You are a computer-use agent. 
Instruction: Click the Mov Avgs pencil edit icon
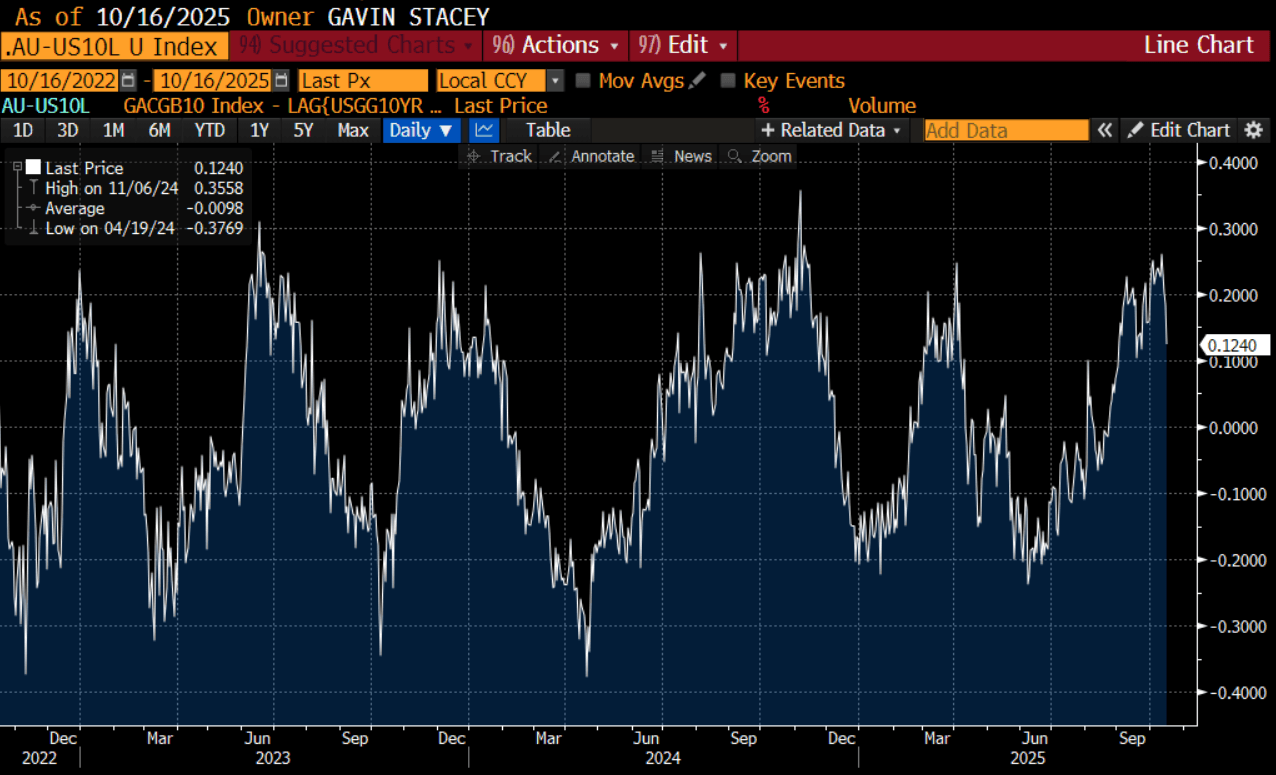pos(697,81)
